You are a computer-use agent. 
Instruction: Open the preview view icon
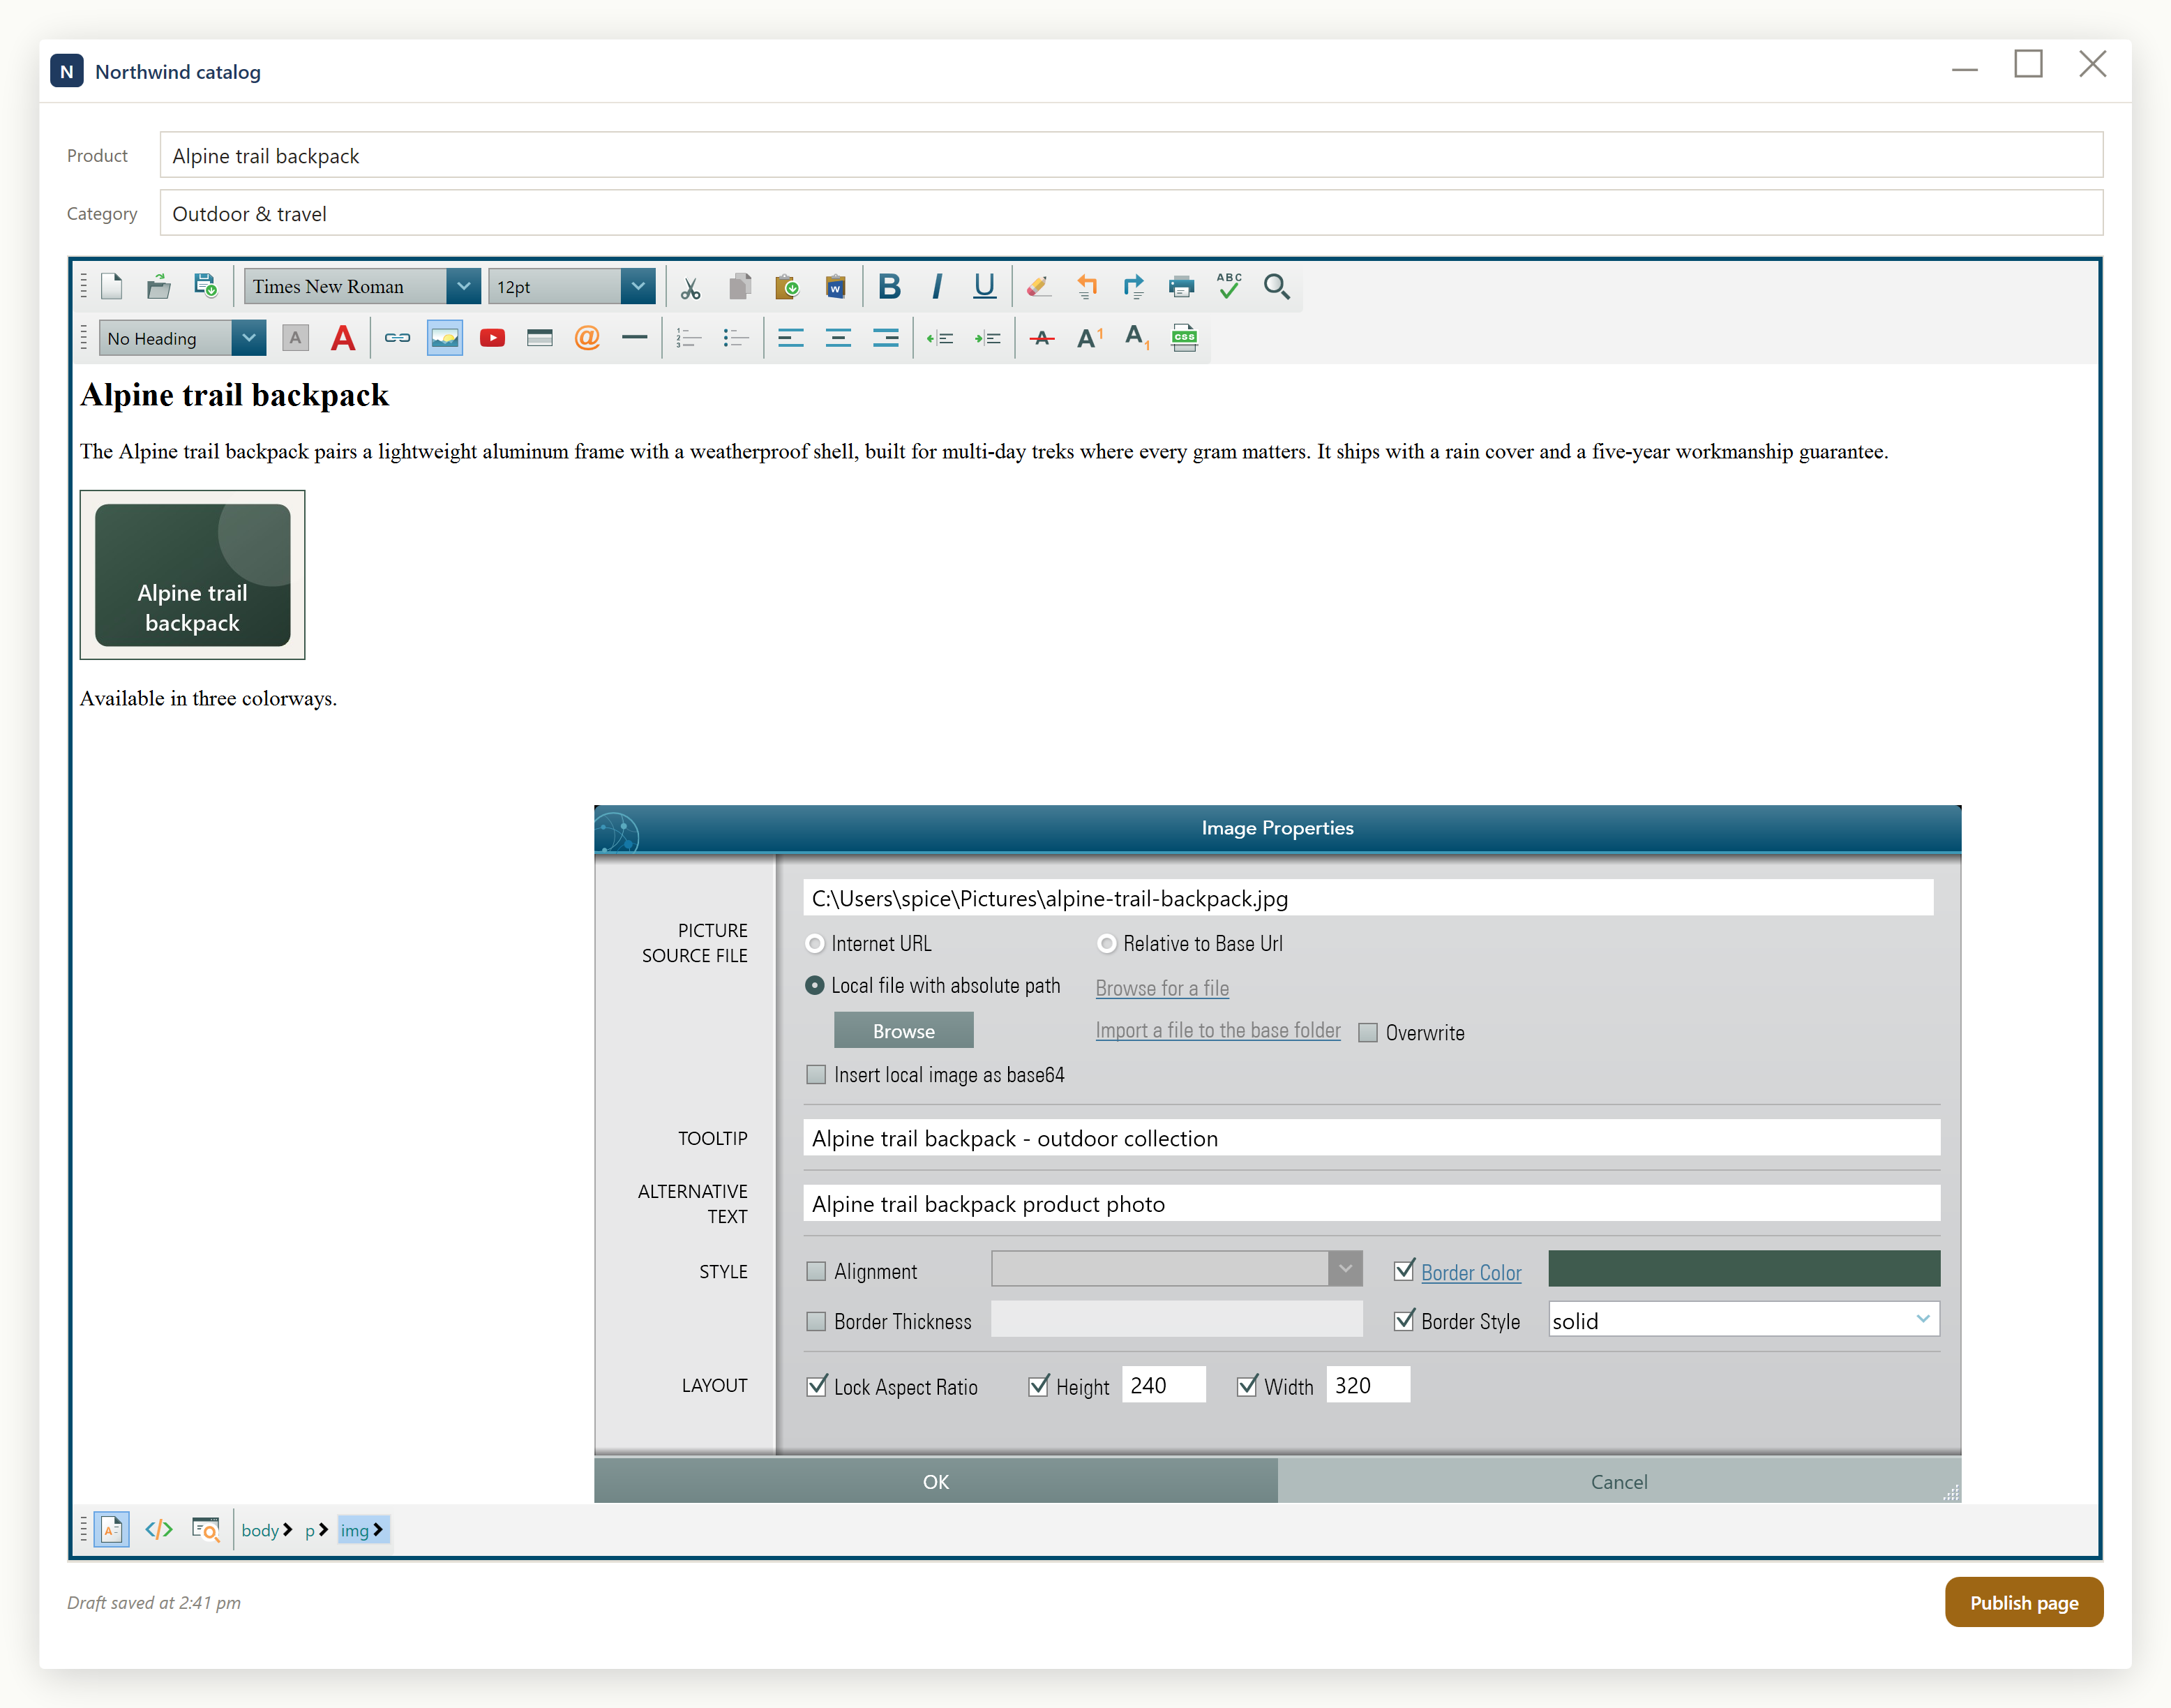(206, 1530)
